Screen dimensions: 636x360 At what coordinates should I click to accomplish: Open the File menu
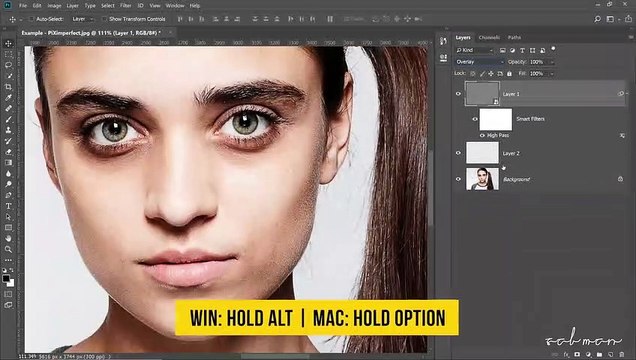click(x=23, y=6)
